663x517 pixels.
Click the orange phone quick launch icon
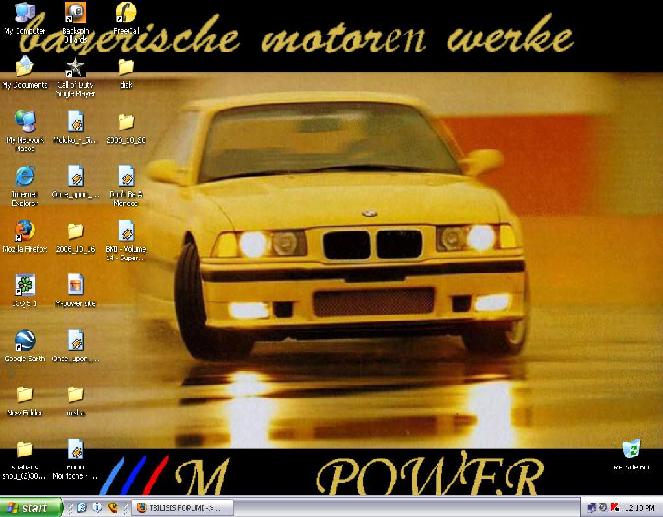click(112, 507)
